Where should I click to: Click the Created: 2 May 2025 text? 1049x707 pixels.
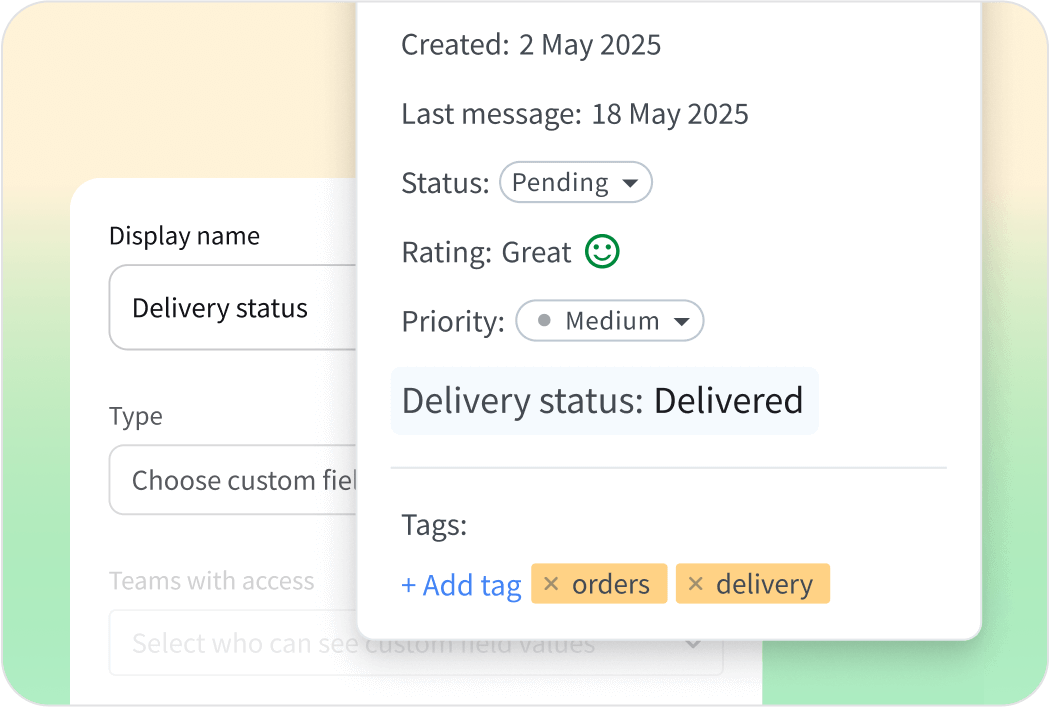pyautogui.click(x=530, y=44)
